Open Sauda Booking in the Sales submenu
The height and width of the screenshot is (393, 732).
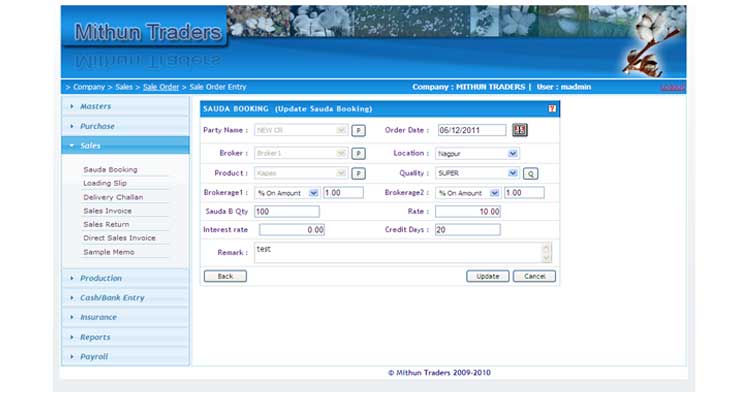[110, 169]
